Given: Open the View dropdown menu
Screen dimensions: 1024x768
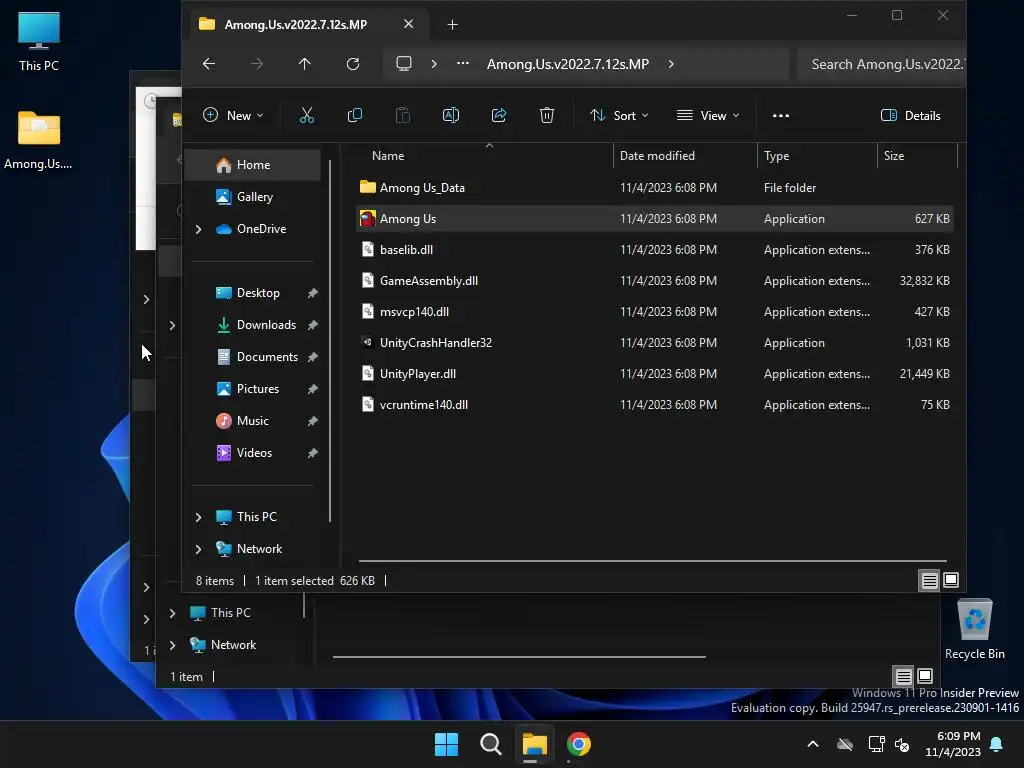Looking at the screenshot, I should pos(709,116).
